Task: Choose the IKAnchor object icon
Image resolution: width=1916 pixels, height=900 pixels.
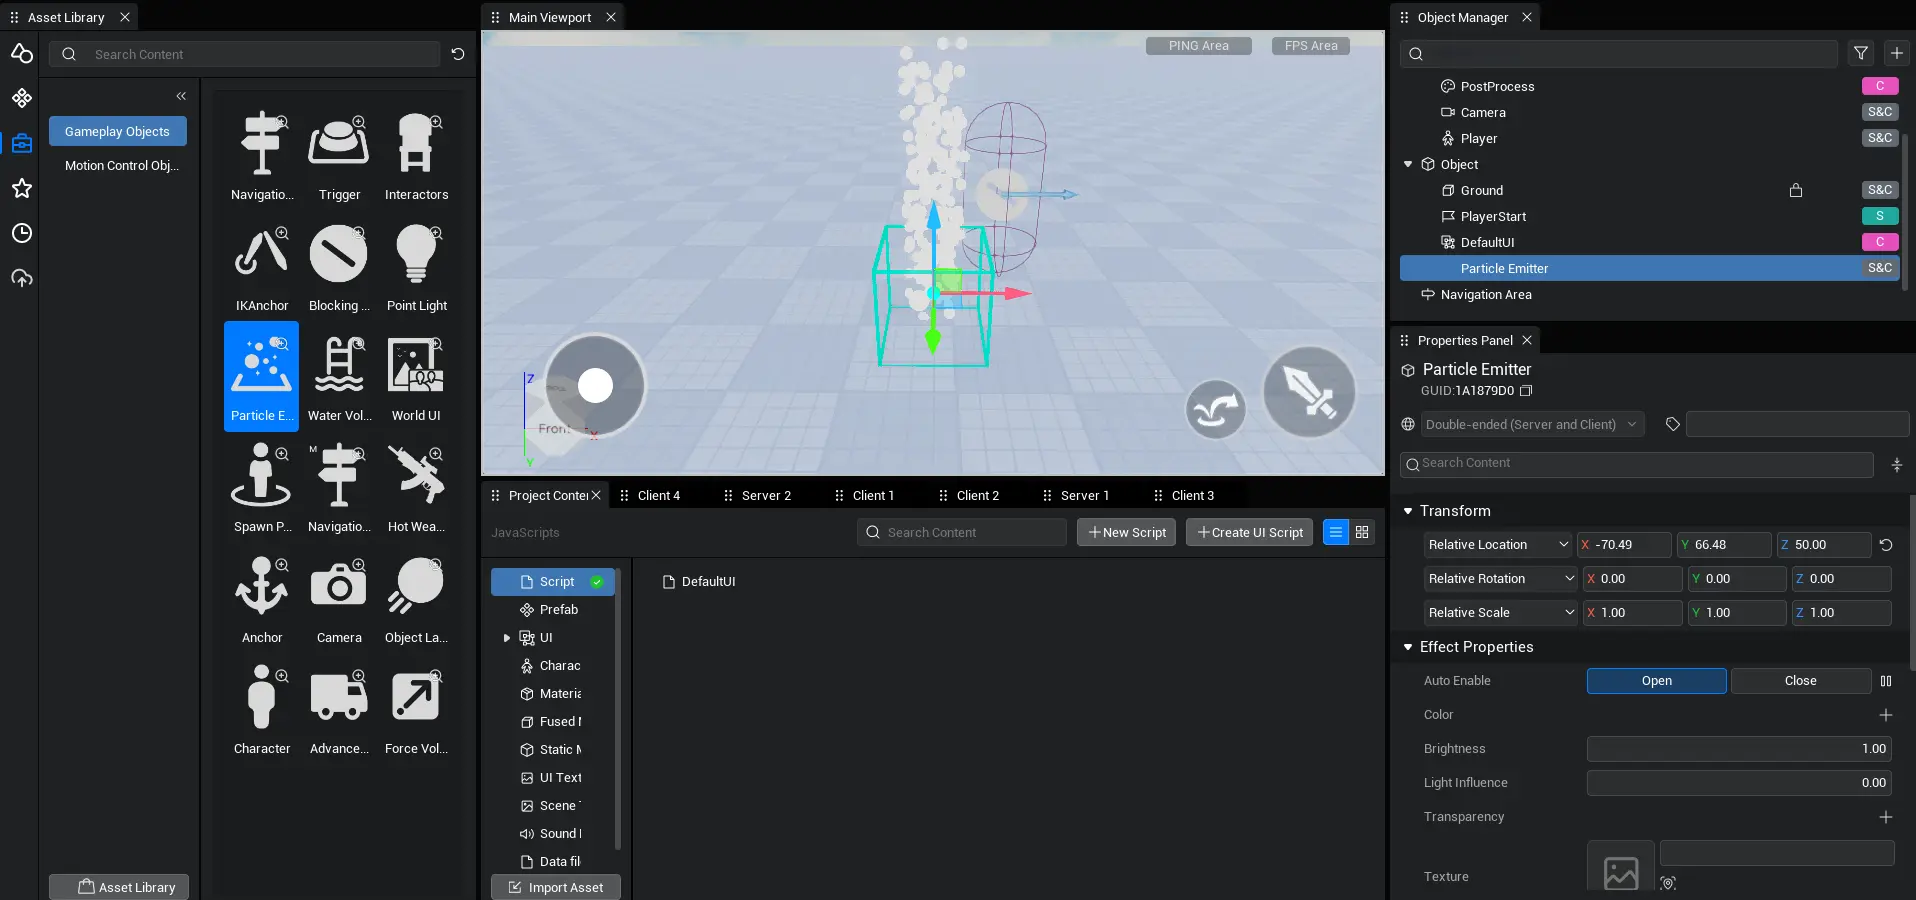Action: tap(262, 266)
